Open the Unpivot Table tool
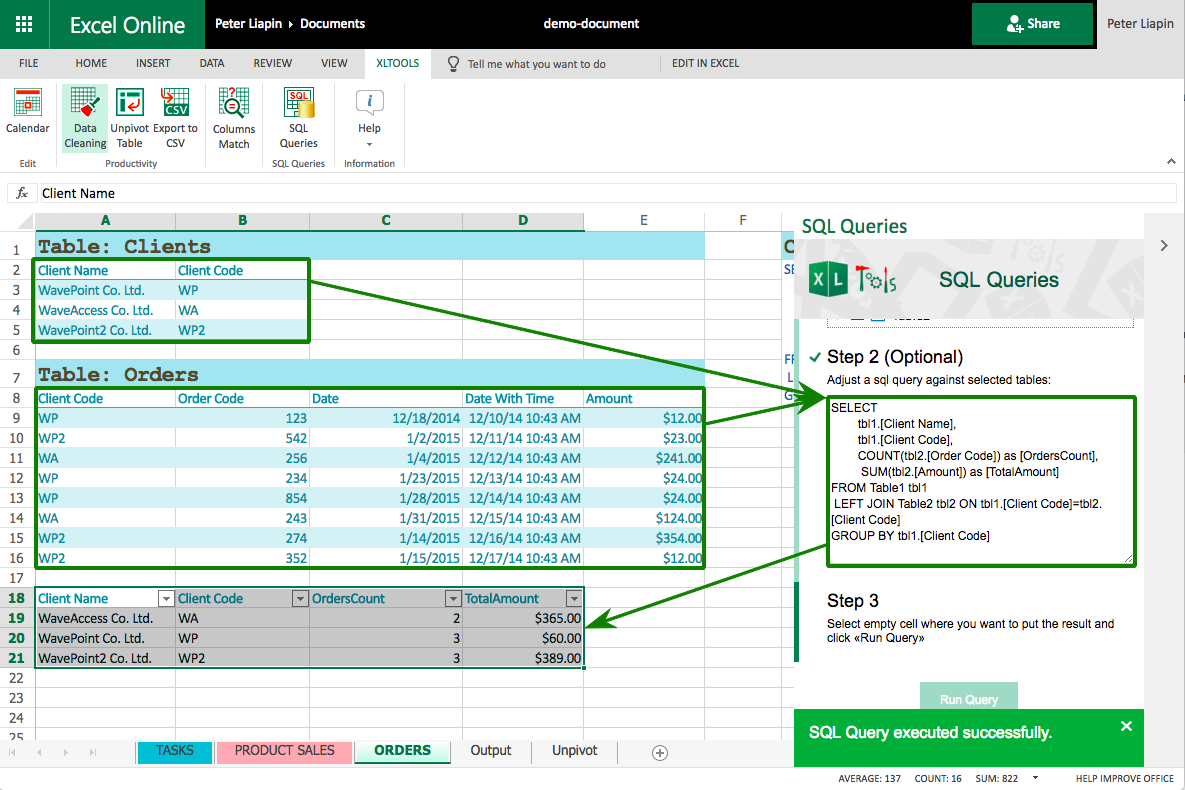 click(x=129, y=119)
